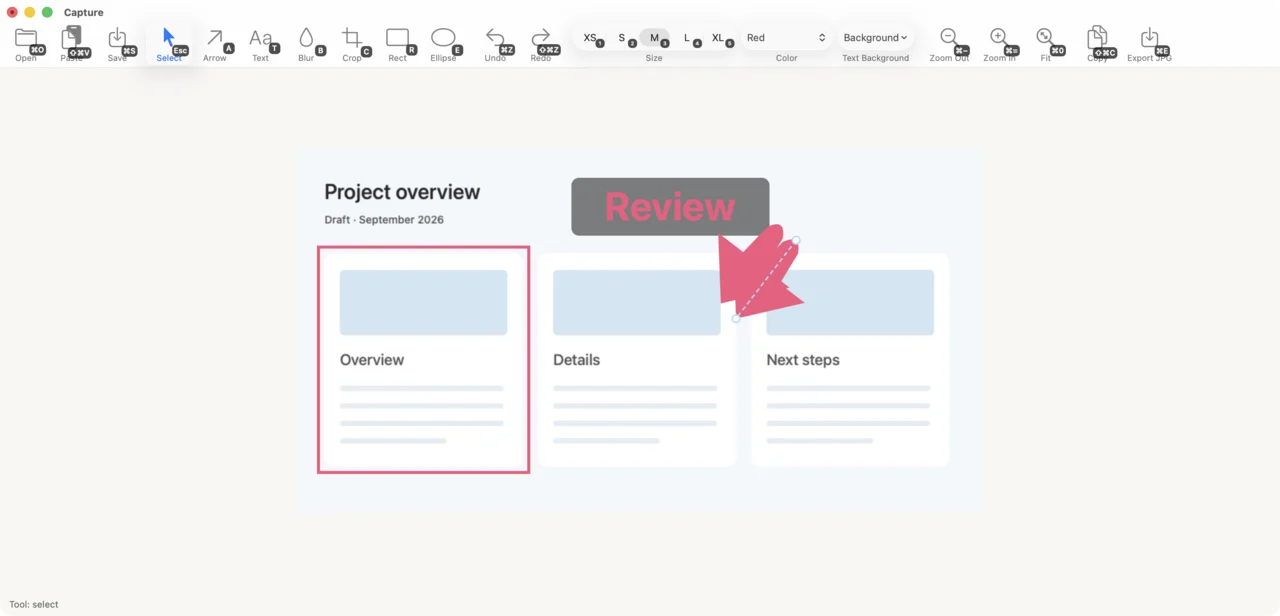1280x616 pixels.
Task: Redo the reverted action
Action: pos(541,43)
